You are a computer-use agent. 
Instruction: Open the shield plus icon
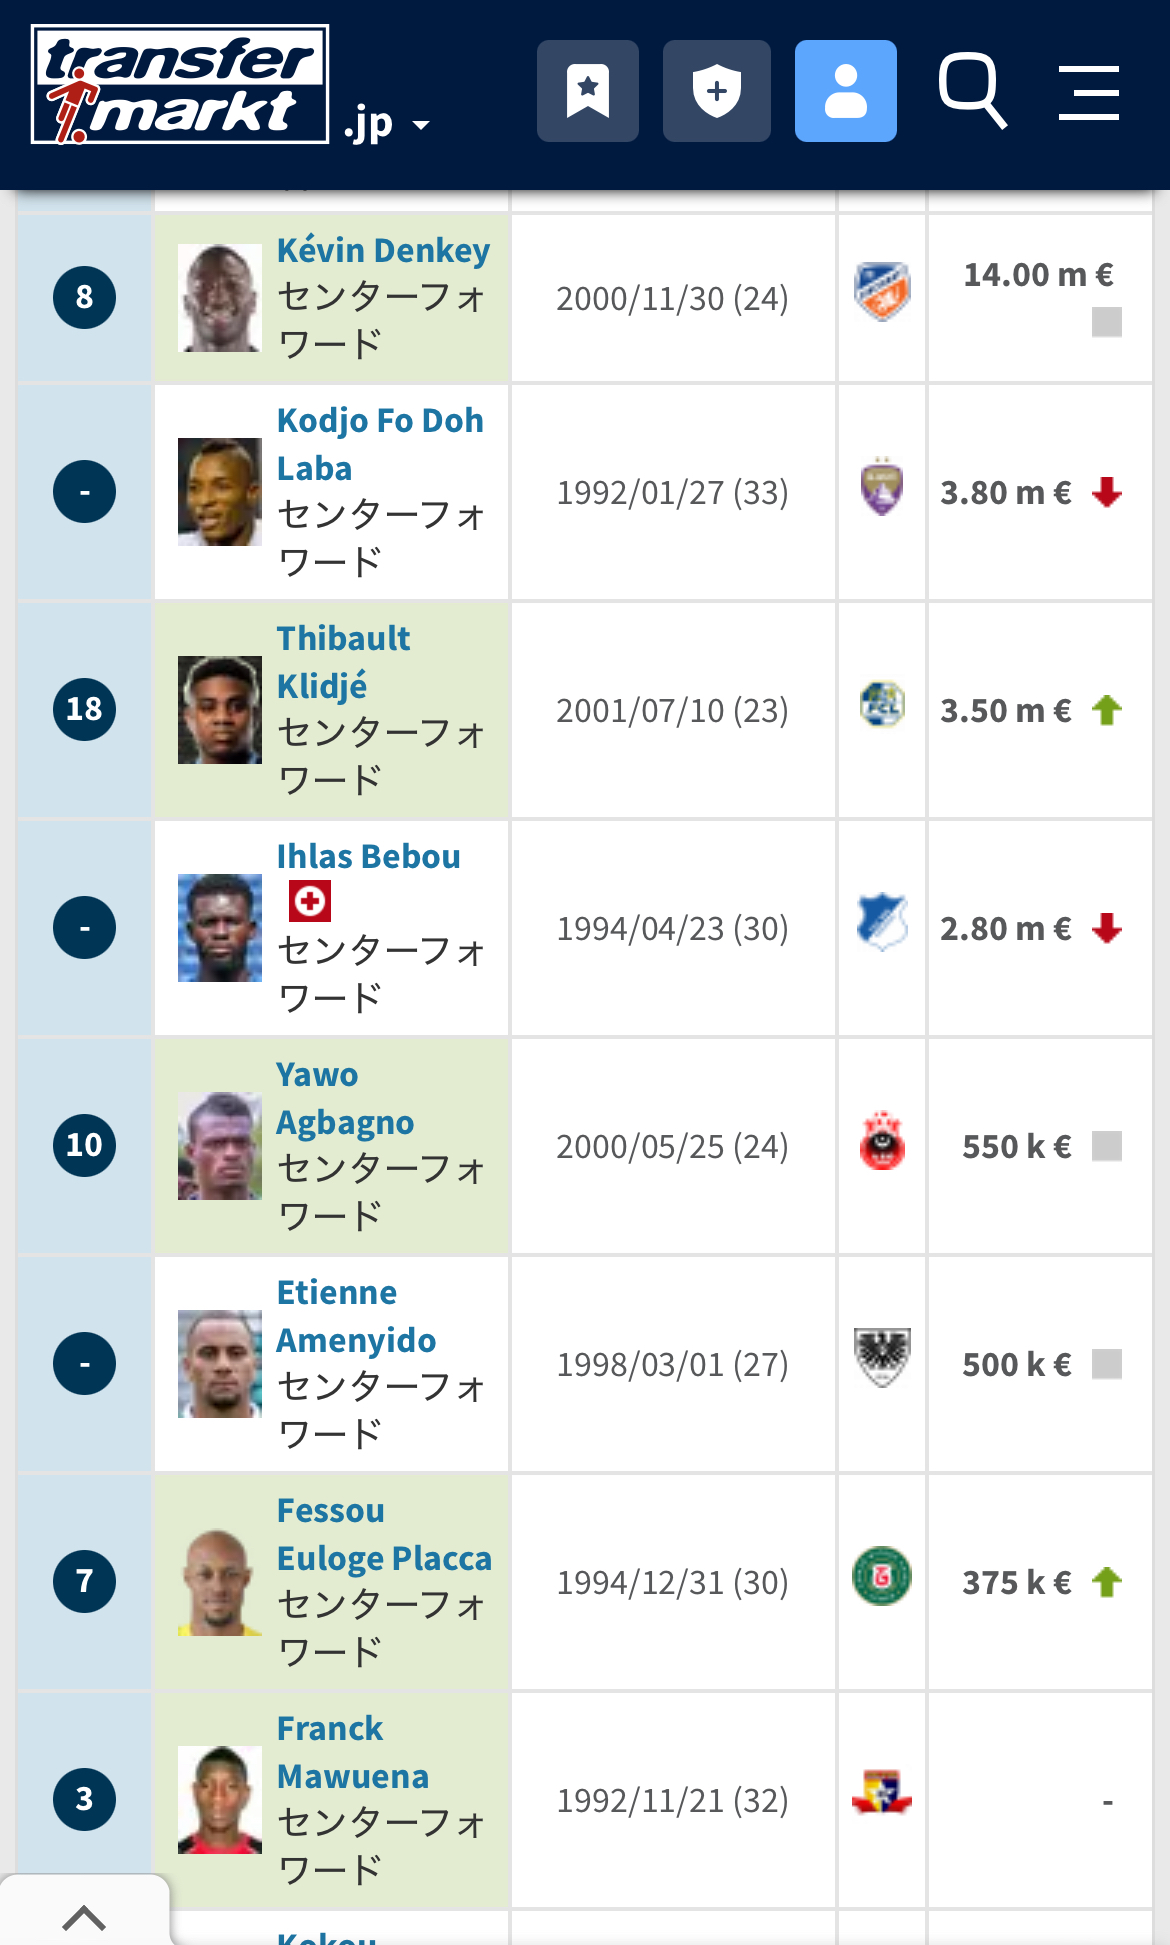pos(717,91)
